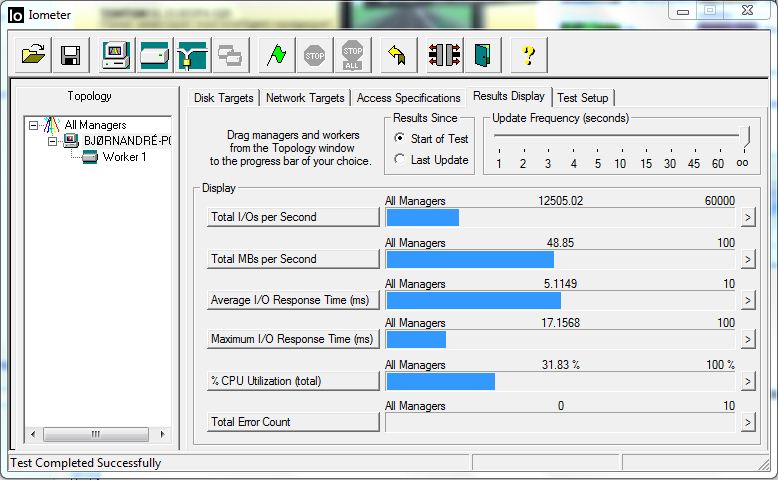The image size is (778, 480).
Task: Disconnect the selected worker or manager
Action: (x=445, y=55)
